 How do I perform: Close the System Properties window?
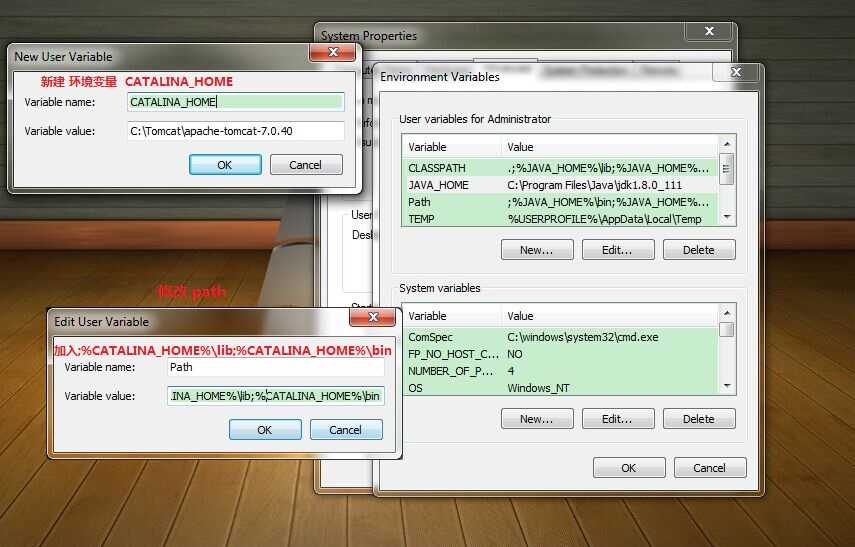pyautogui.click(x=709, y=31)
